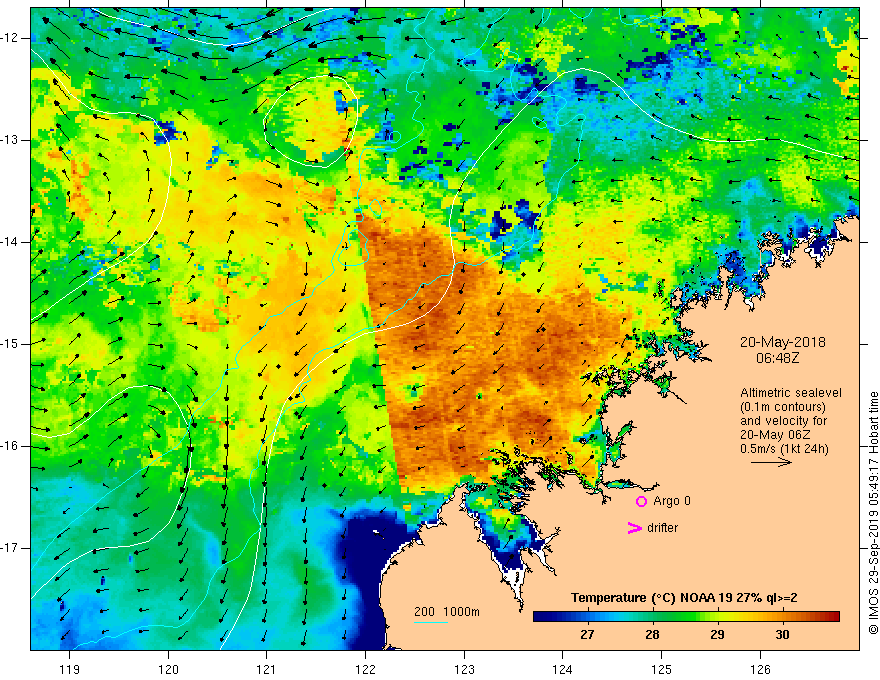Click the 126 longitude axis label
The width and height of the screenshot is (880, 680).
(760, 669)
